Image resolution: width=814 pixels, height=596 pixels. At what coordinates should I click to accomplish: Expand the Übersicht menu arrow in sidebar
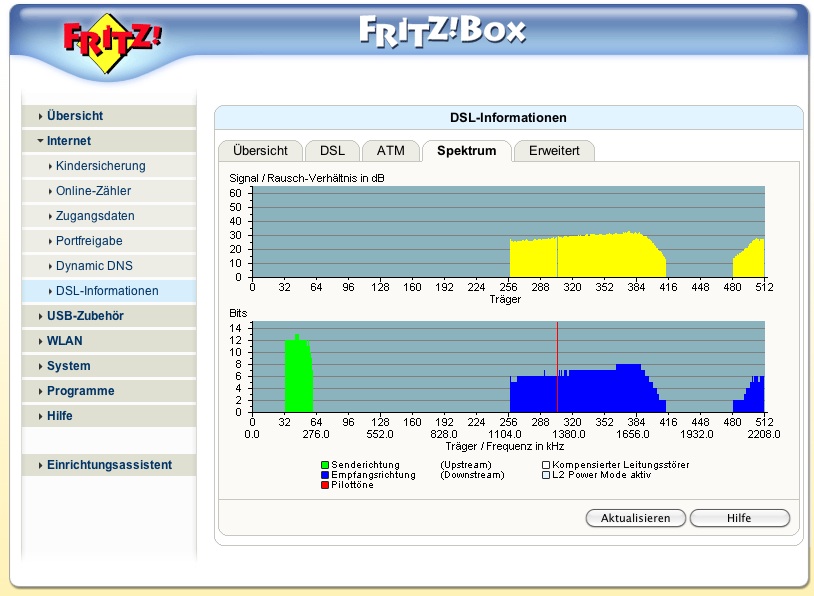pyautogui.click(x=40, y=116)
